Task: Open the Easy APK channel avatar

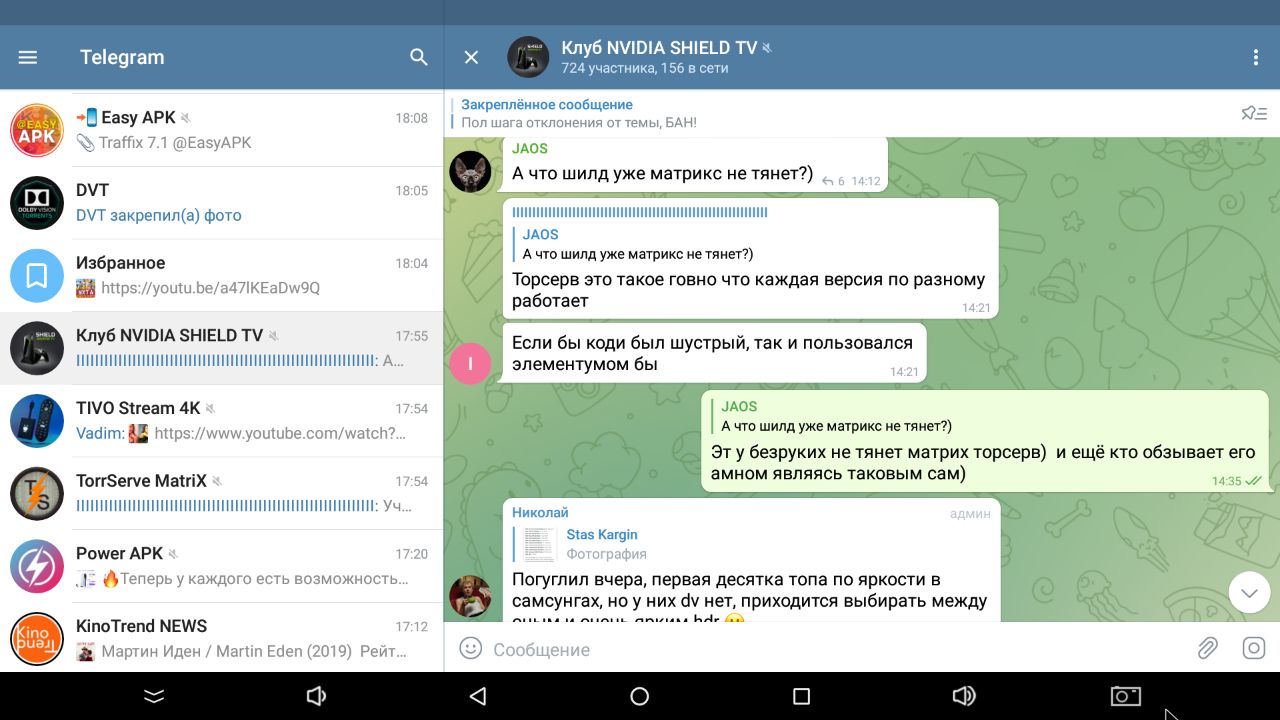Action: point(37,130)
